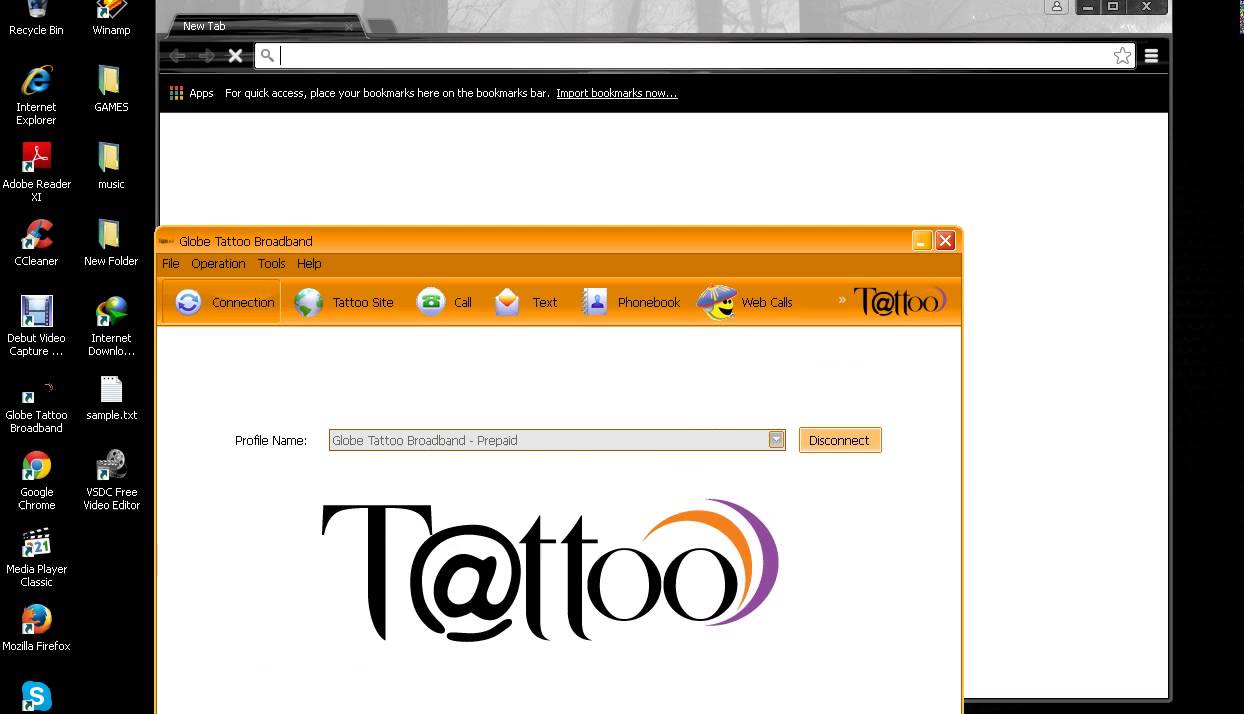Select the Skype desktop icon
Image resolution: width=1244 pixels, height=714 pixels.
pyautogui.click(x=36, y=696)
